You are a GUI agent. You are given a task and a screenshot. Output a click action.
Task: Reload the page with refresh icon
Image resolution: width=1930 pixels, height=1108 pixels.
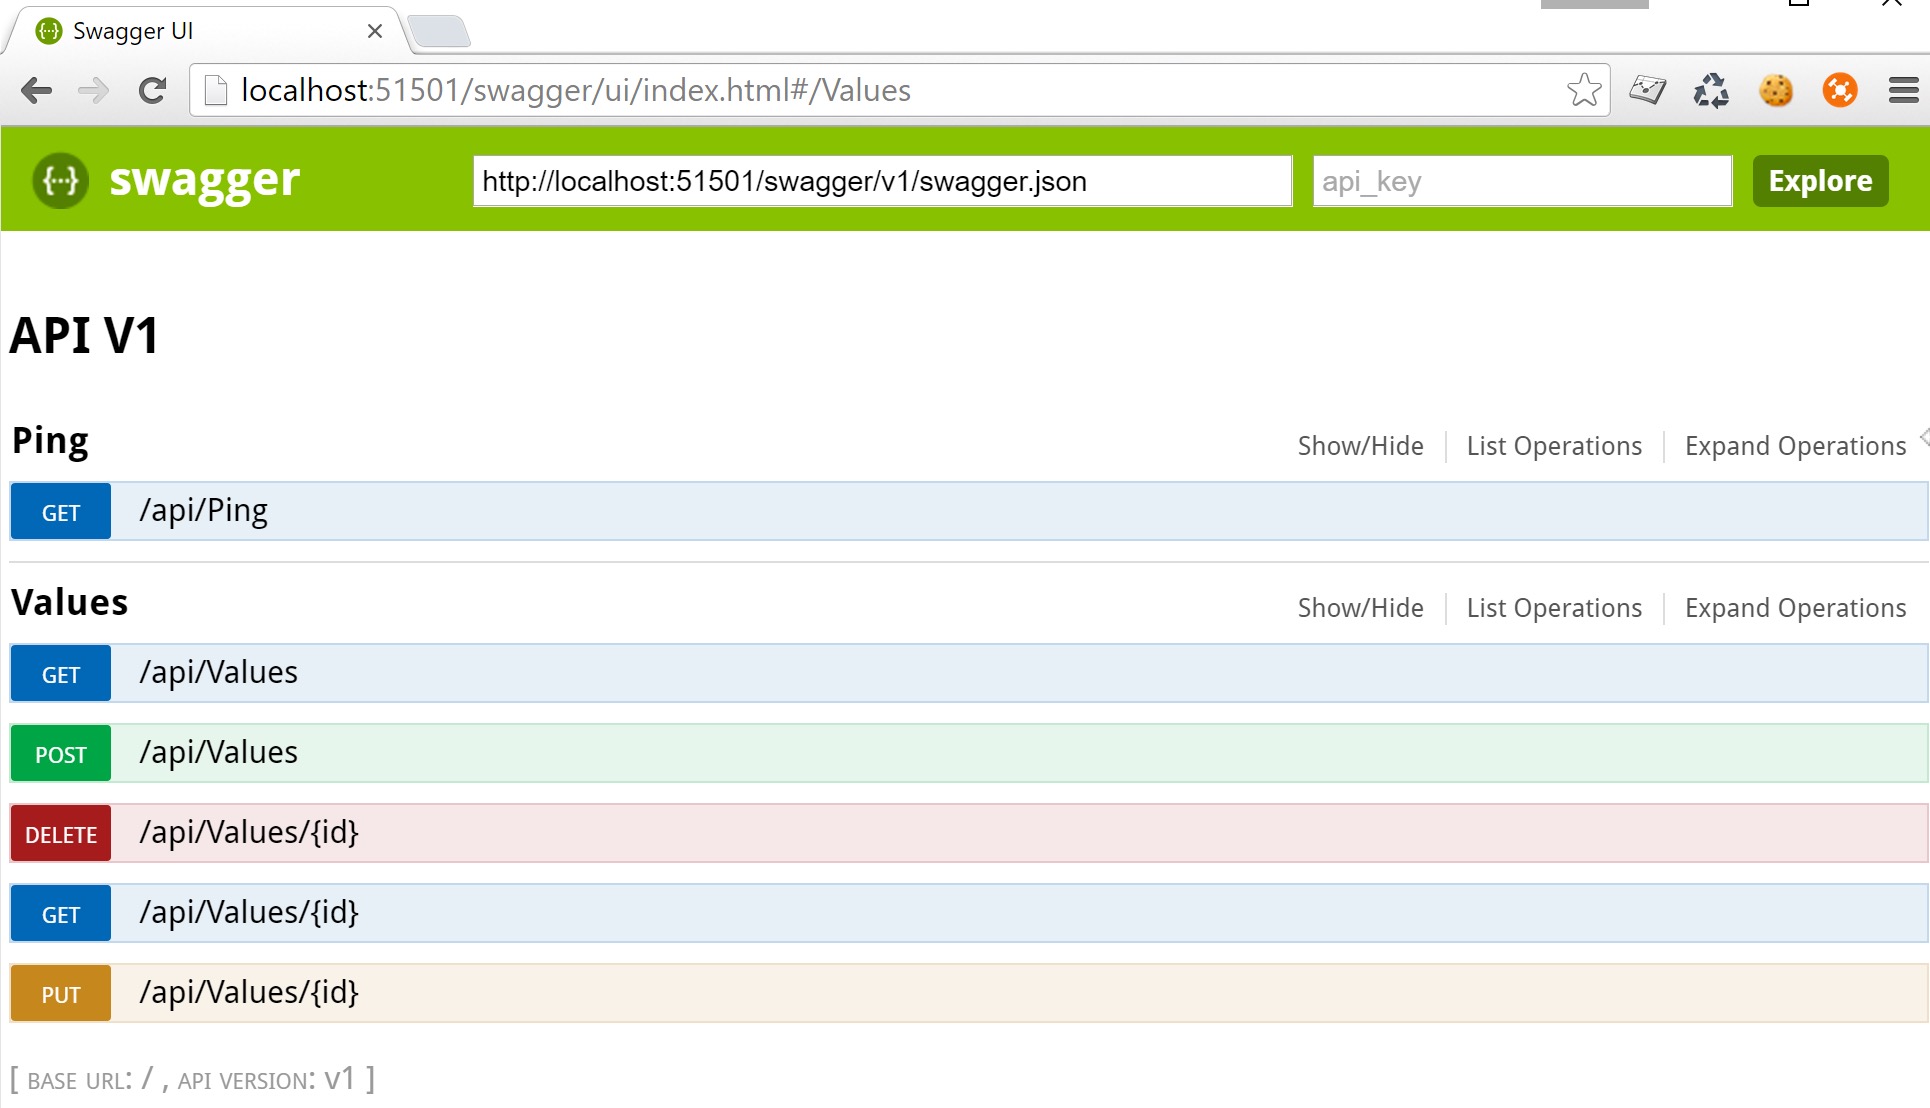tap(152, 91)
